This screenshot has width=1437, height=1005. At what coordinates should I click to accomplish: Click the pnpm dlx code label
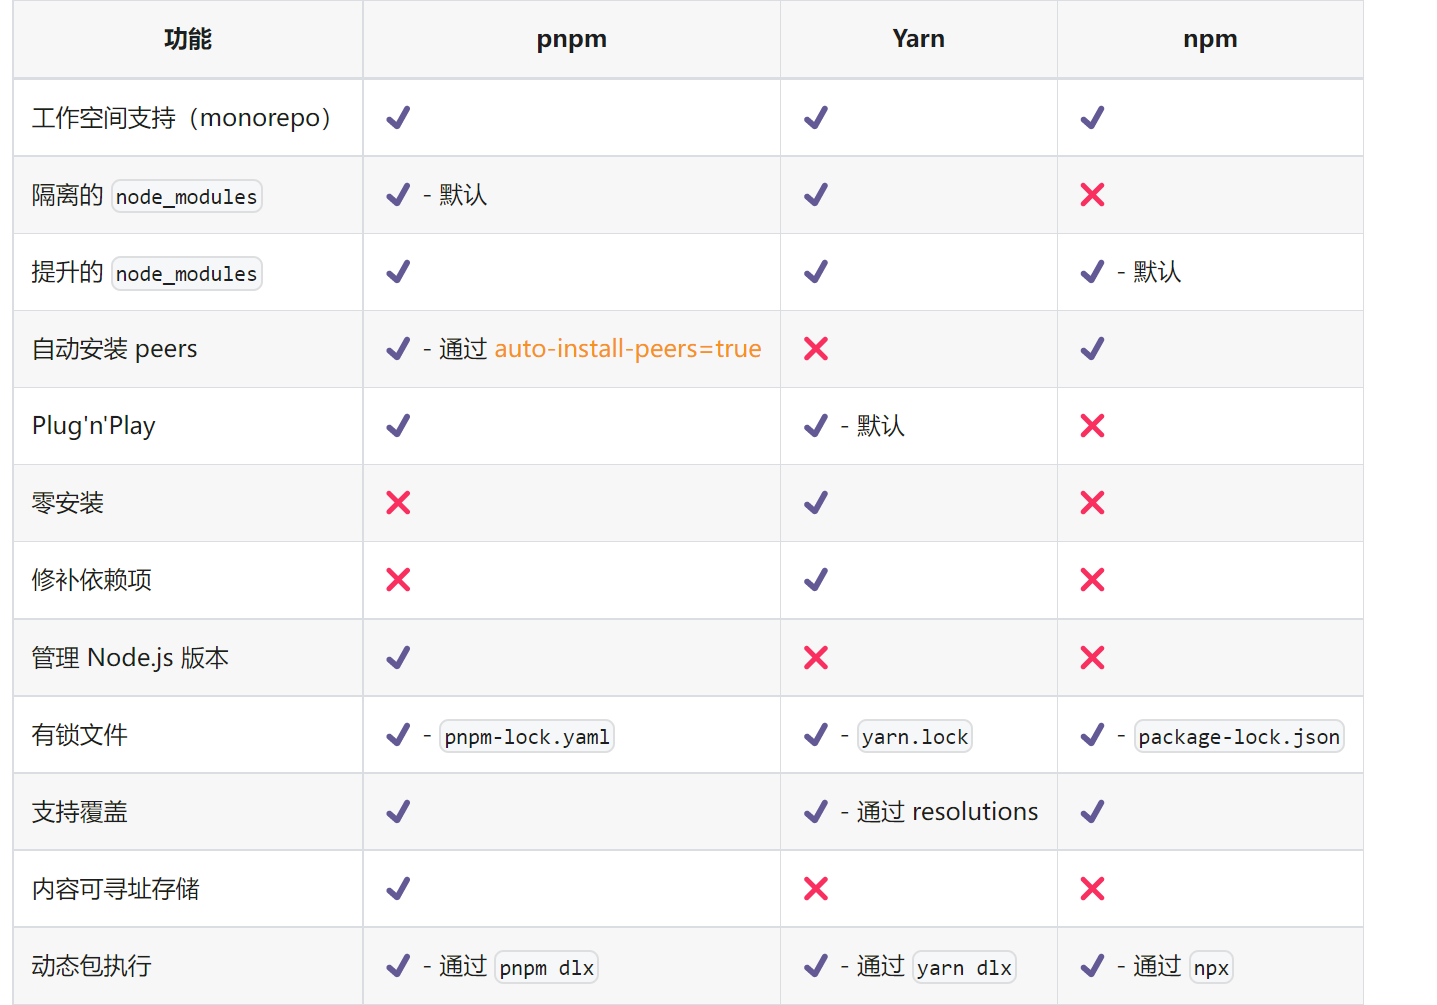[547, 968]
